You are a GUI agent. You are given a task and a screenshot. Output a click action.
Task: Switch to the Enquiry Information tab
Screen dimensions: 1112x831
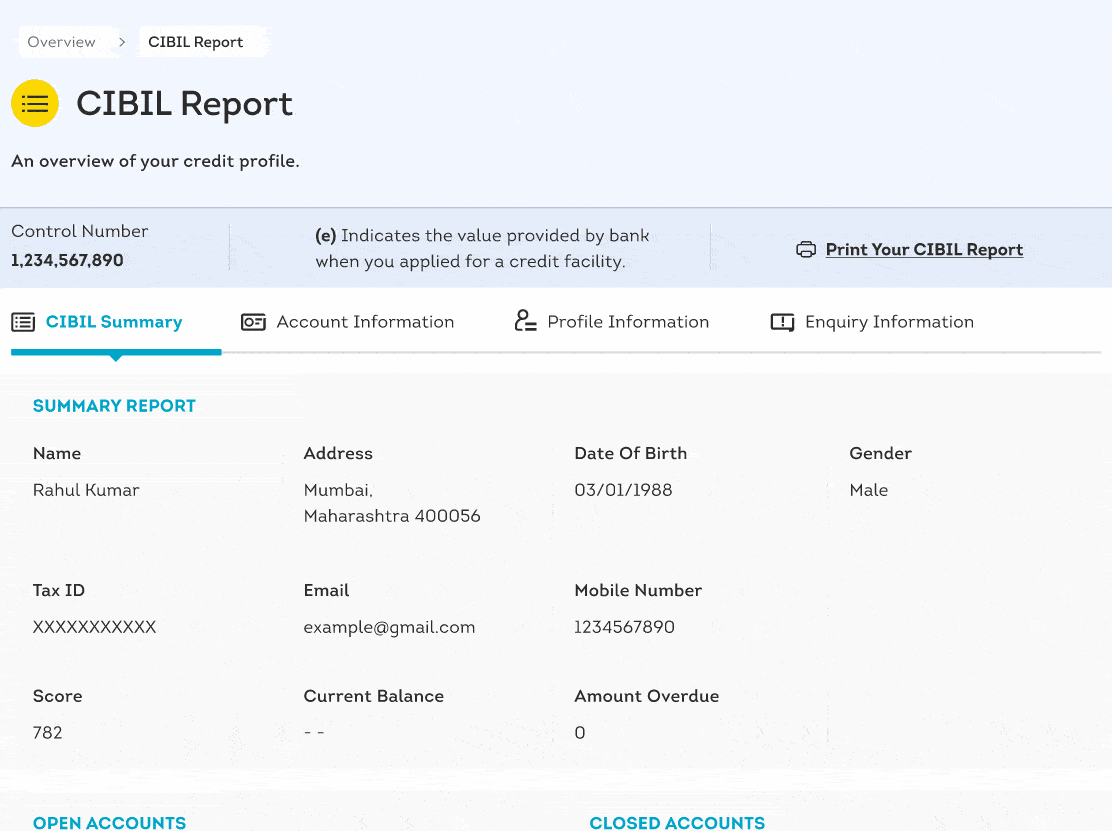[872, 323]
